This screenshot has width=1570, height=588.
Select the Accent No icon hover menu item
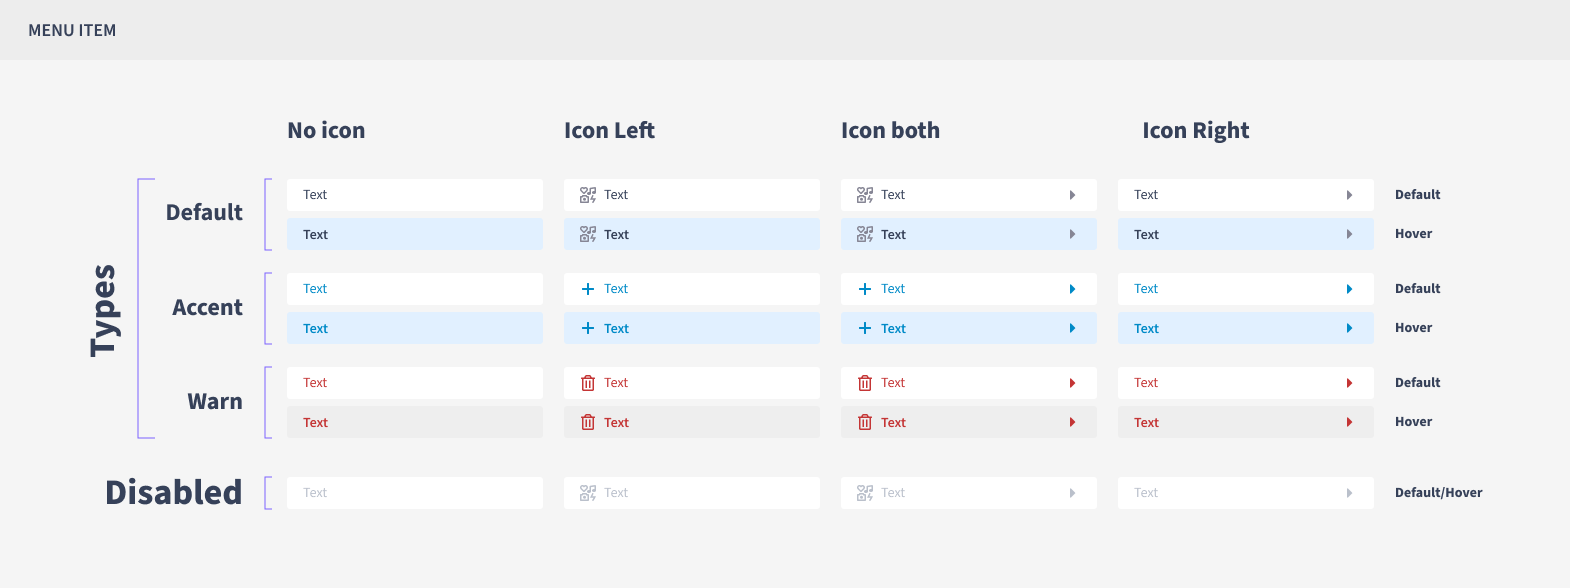tap(414, 329)
